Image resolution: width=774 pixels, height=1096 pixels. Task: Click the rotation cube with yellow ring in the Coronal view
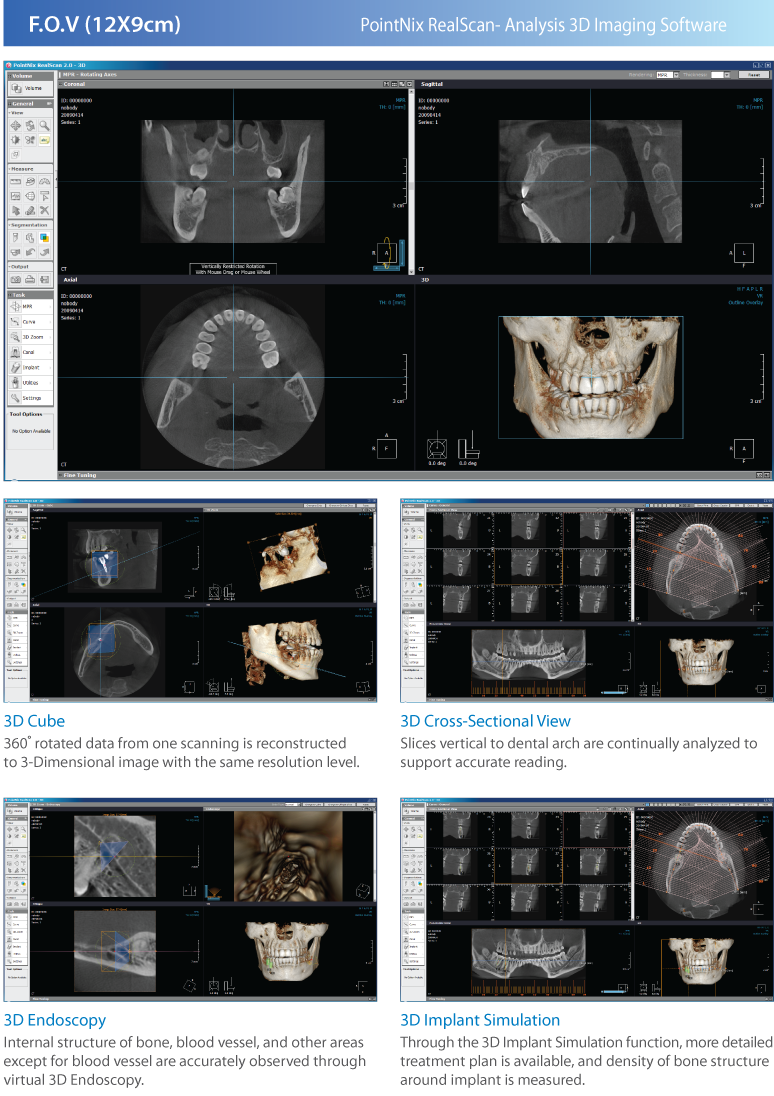tap(387, 254)
